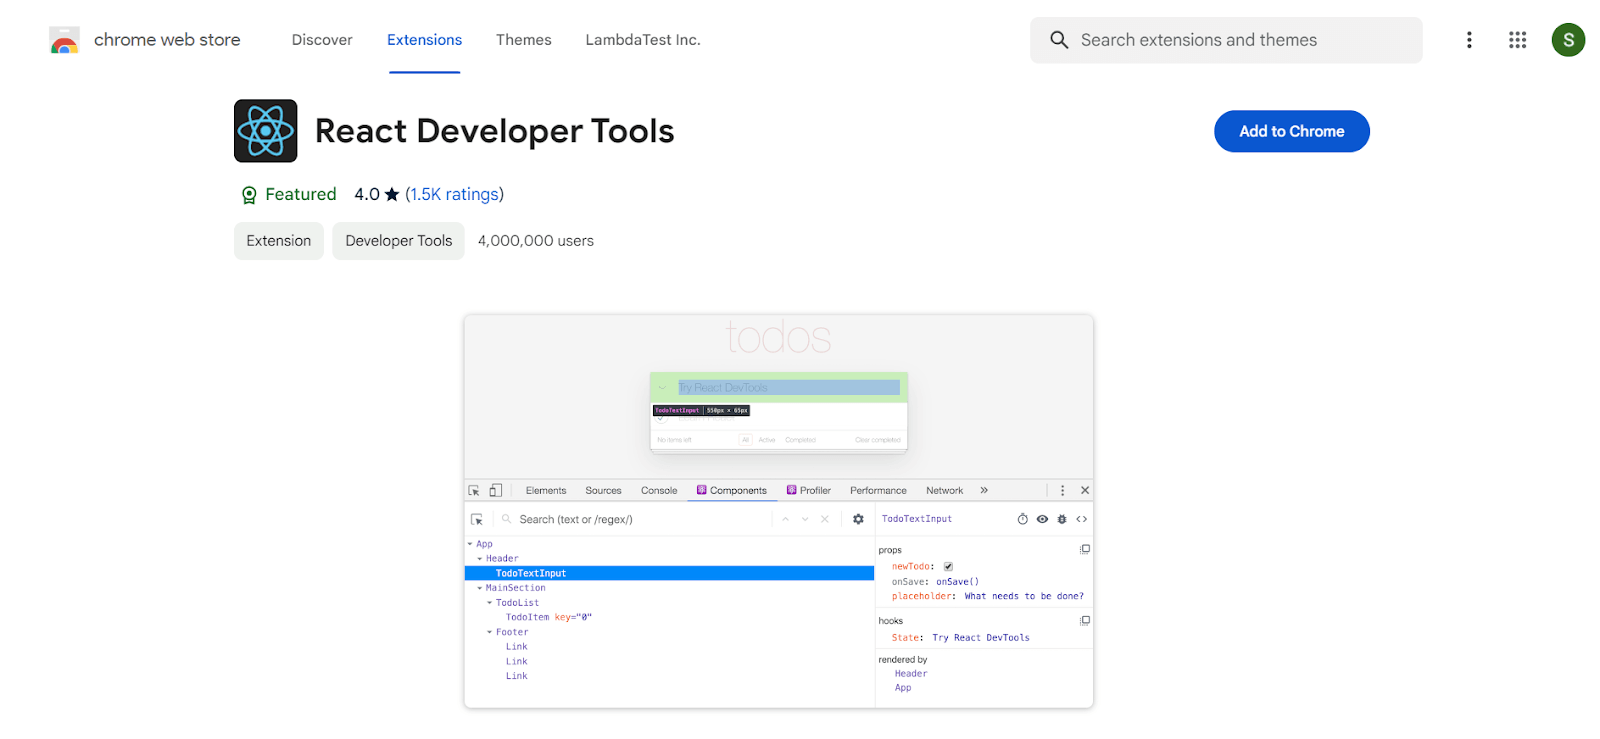This screenshot has width=1600, height=739.
Task: Open the Extensions tab
Action: [x=424, y=40]
